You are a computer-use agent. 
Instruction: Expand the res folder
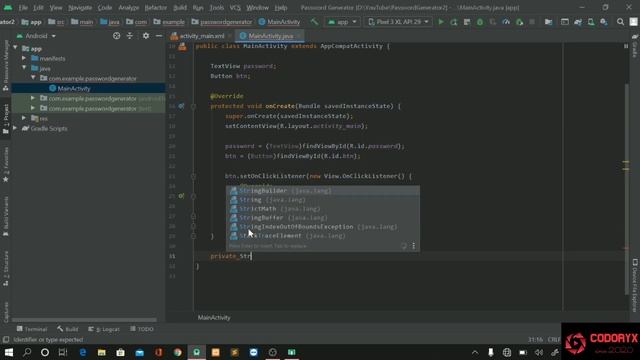tap(24, 118)
